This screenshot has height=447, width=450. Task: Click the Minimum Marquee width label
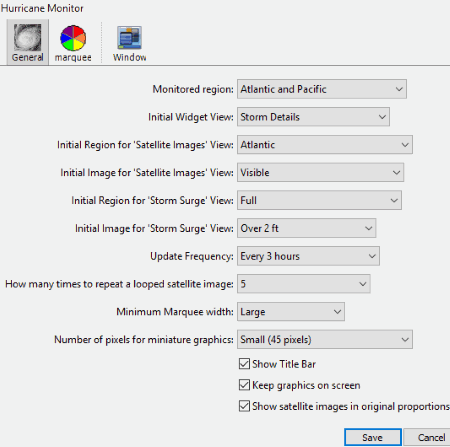tap(175, 312)
